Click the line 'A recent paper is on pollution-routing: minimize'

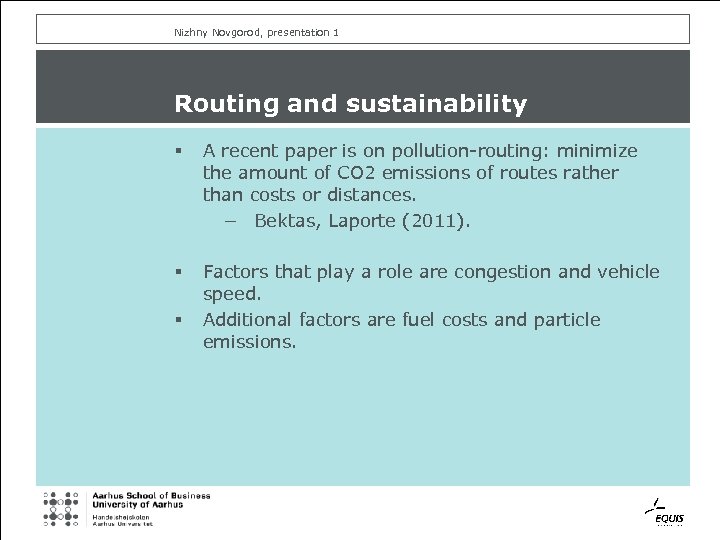[420, 151]
